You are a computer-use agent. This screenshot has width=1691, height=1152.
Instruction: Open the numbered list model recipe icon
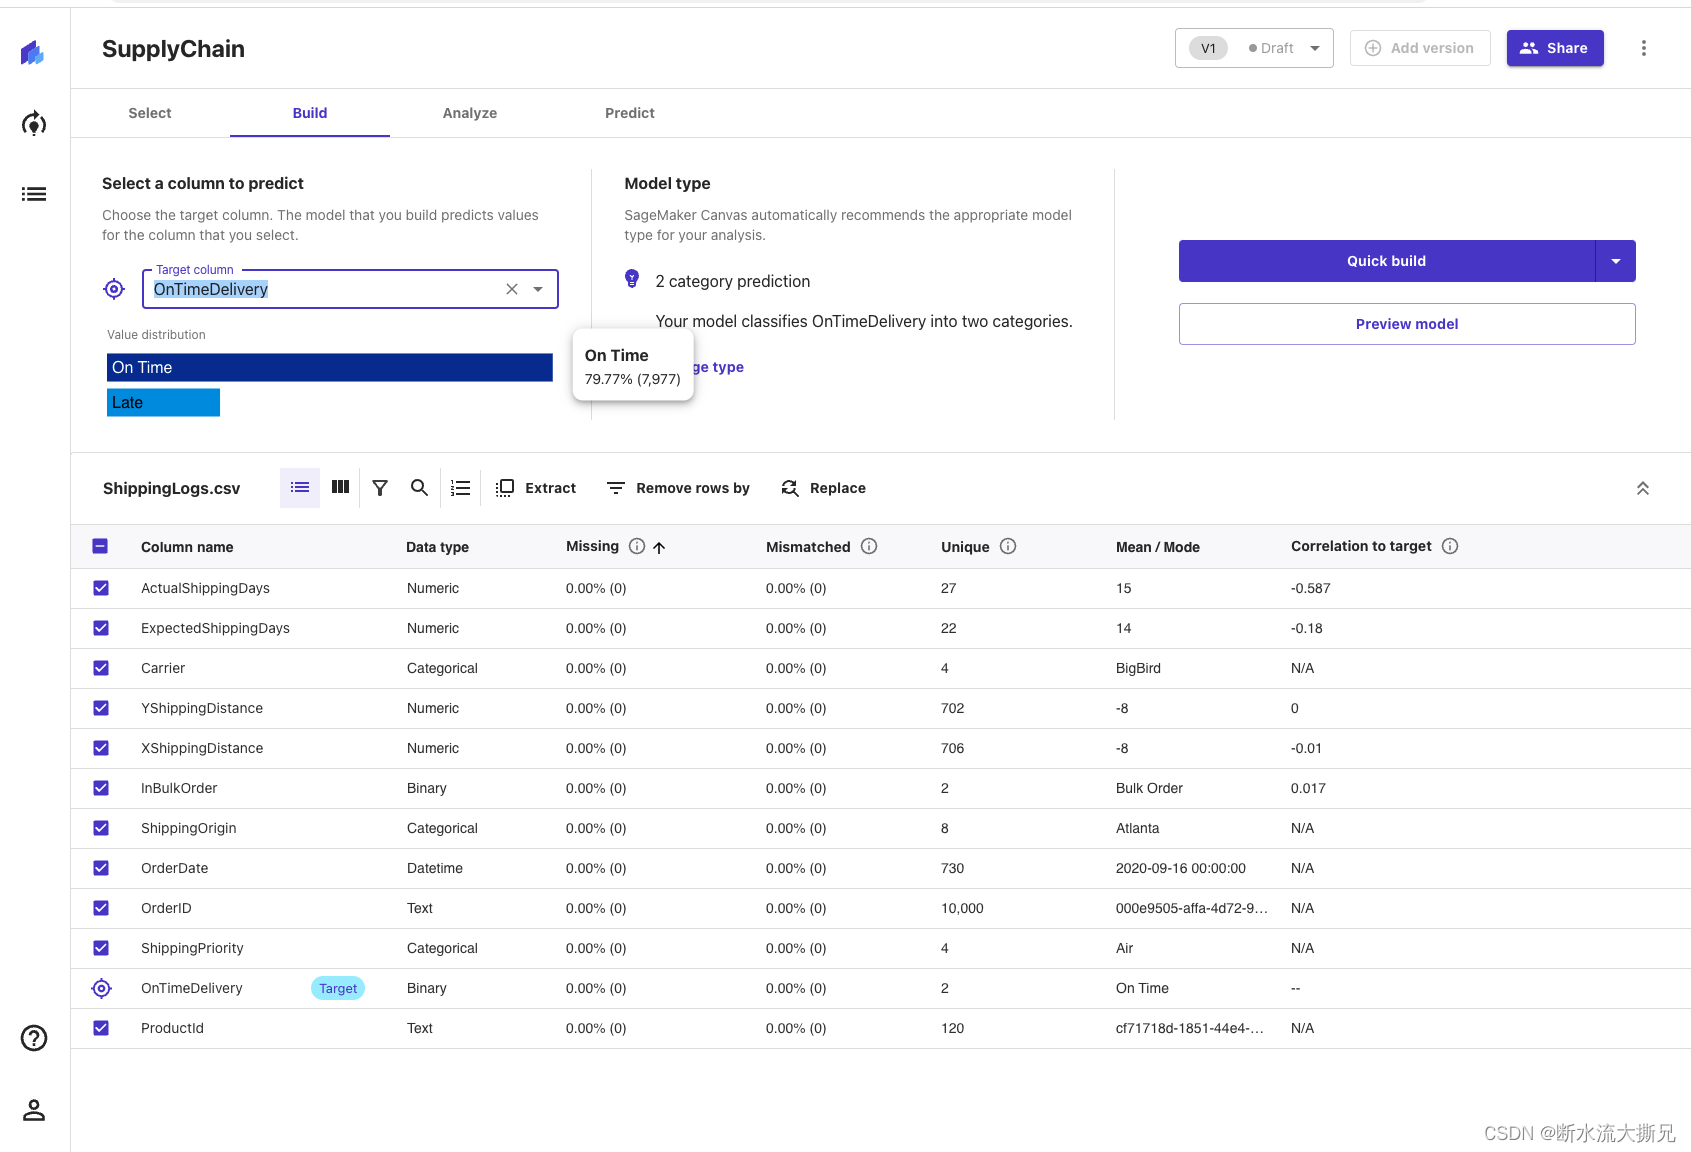pyautogui.click(x=460, y=488)
